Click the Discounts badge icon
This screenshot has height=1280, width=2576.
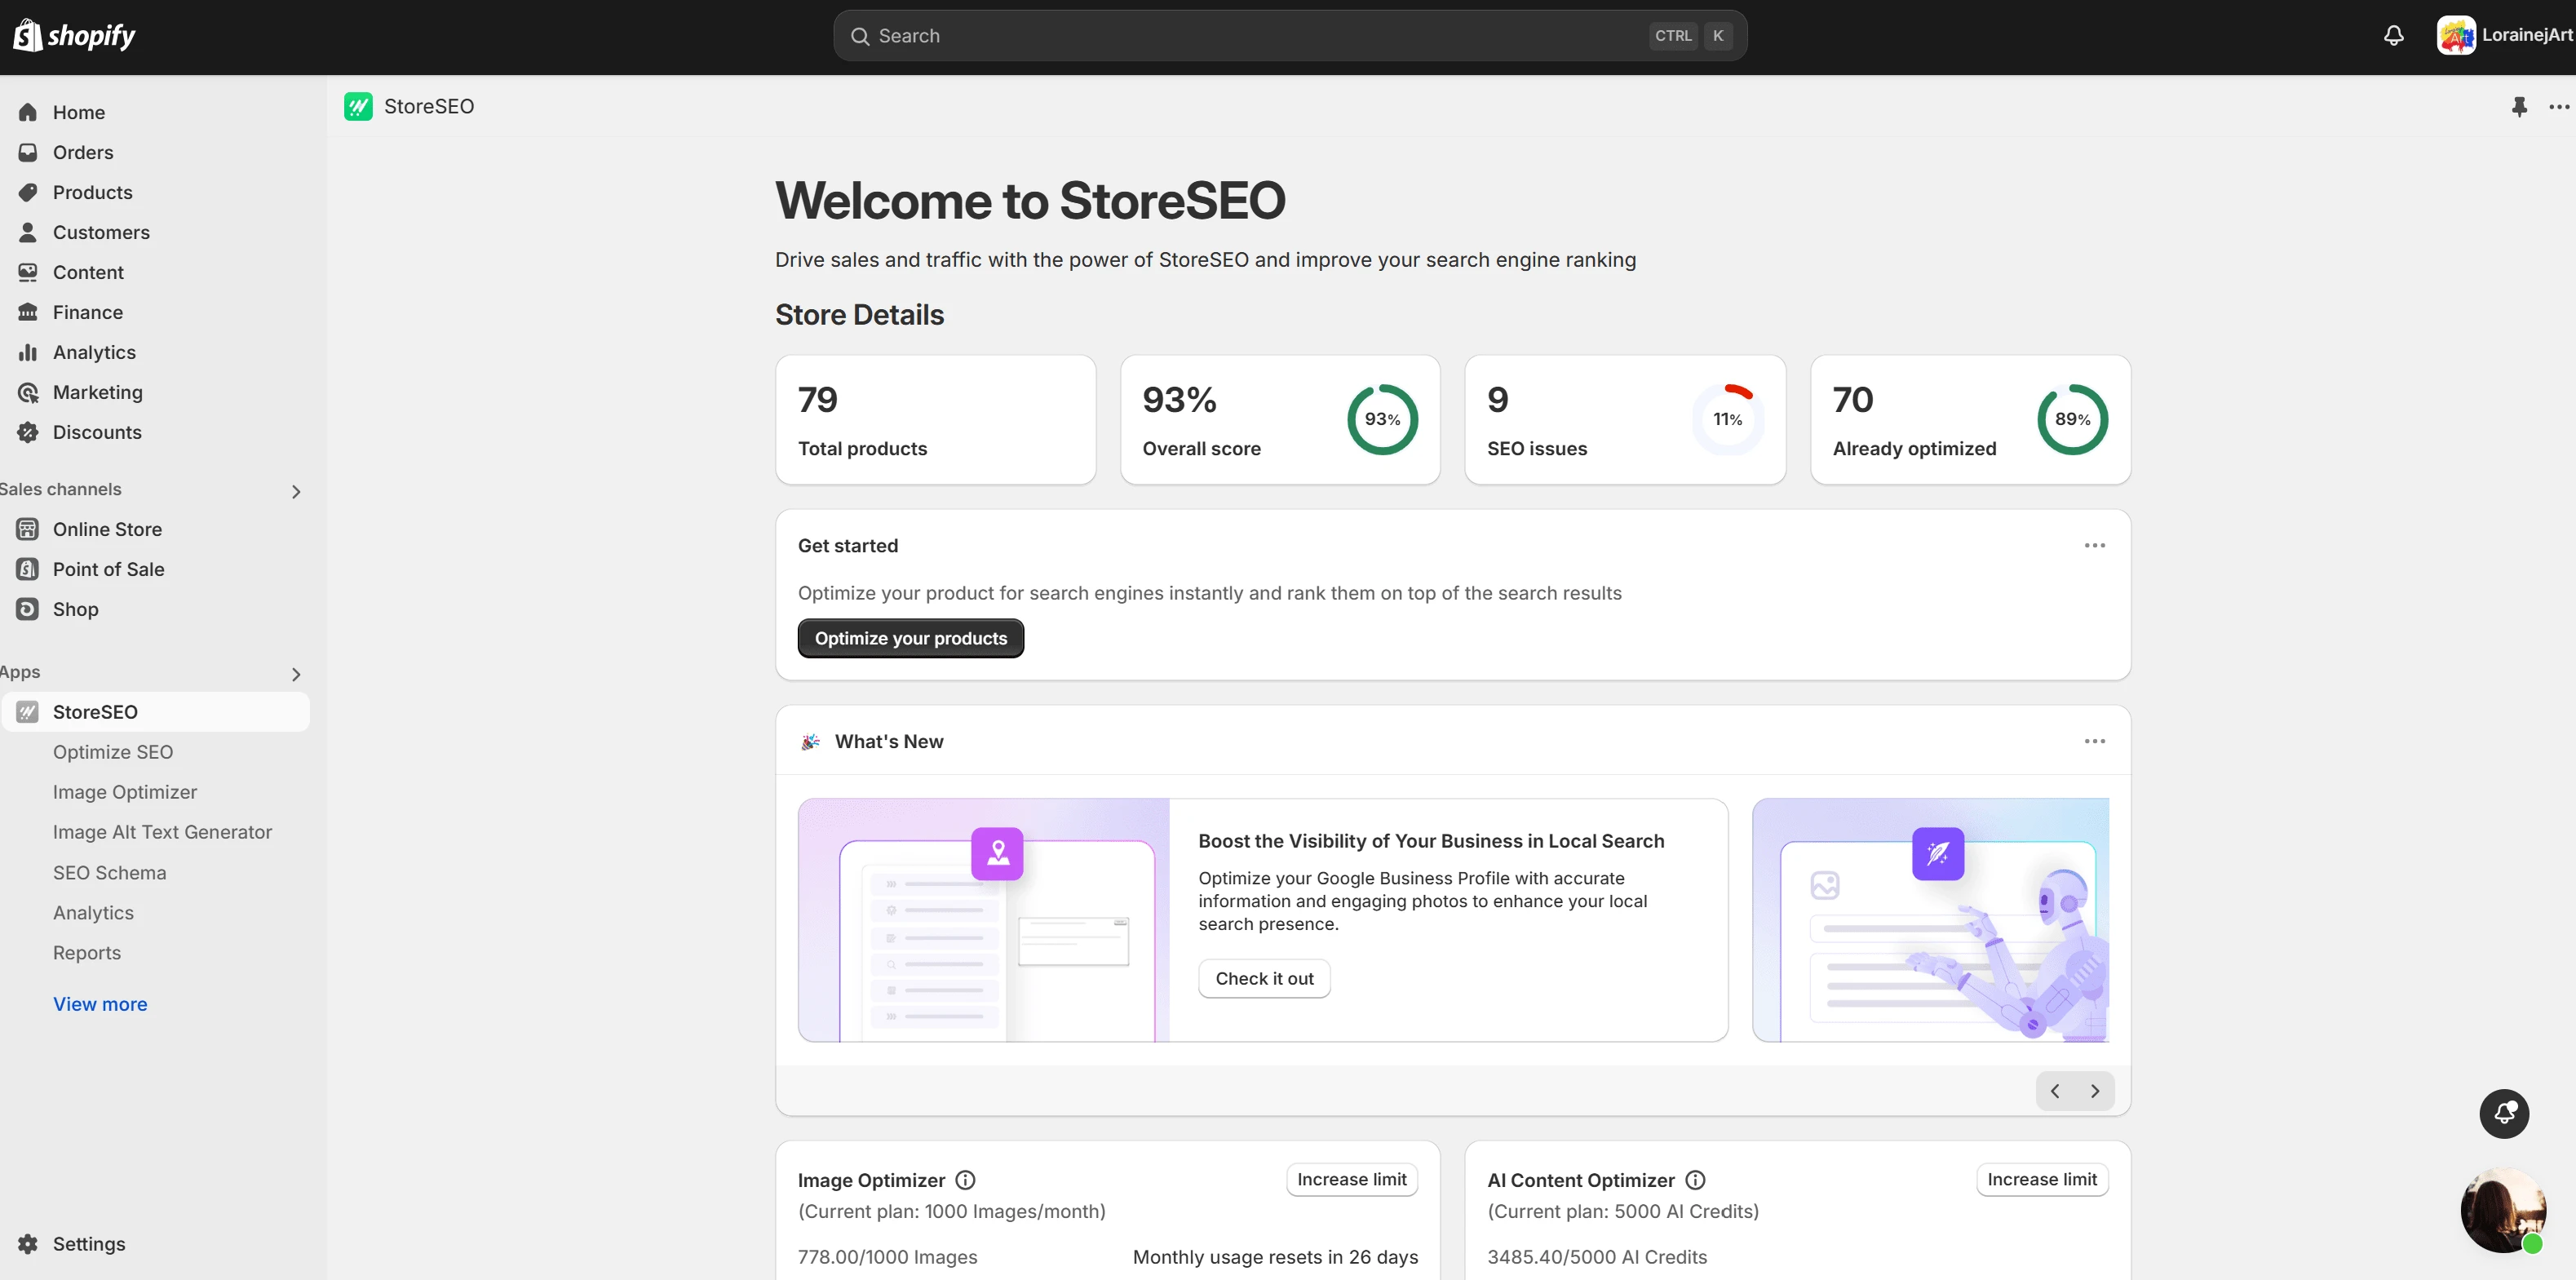28,432
